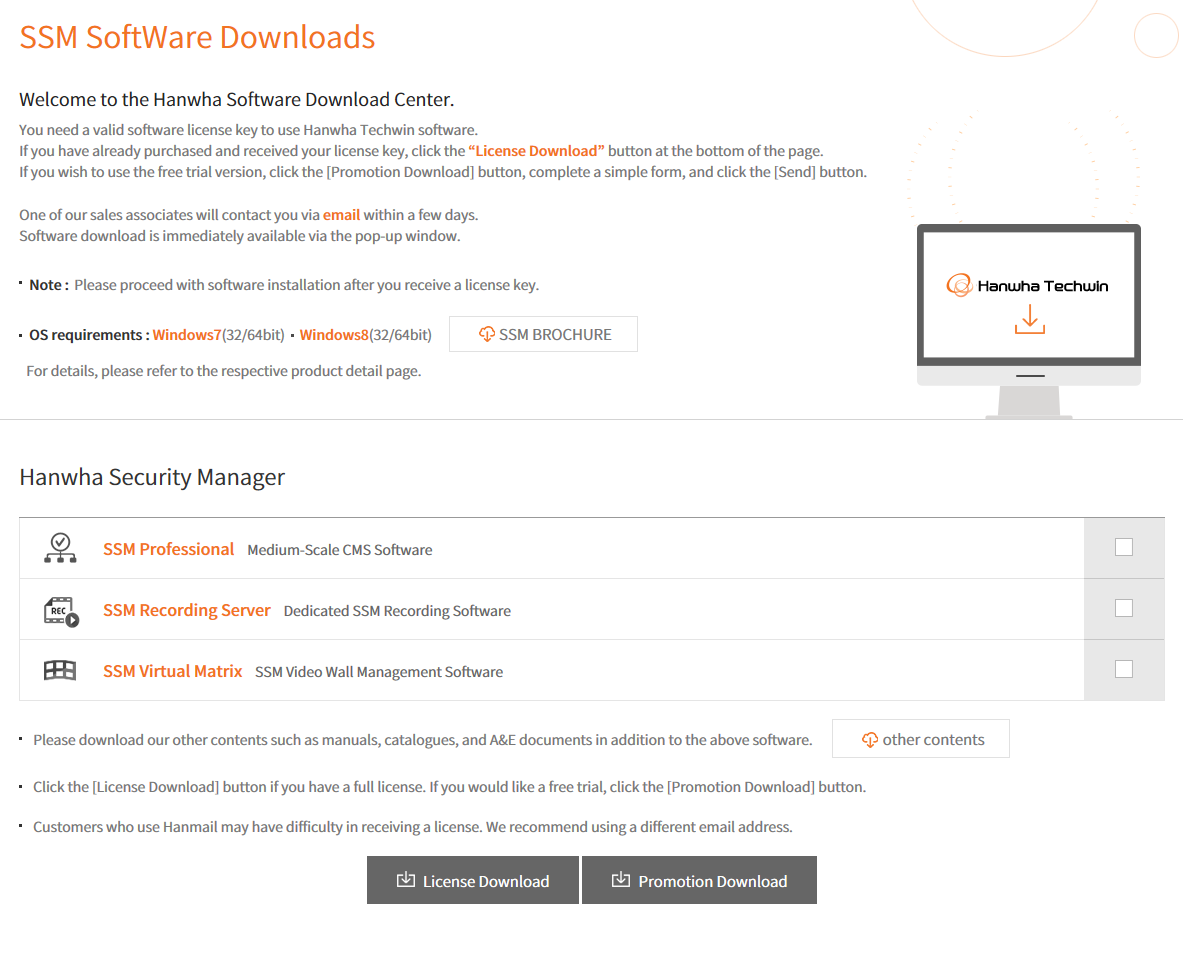Check the SSM Recording Server checkbox

tap(1124, 609)
